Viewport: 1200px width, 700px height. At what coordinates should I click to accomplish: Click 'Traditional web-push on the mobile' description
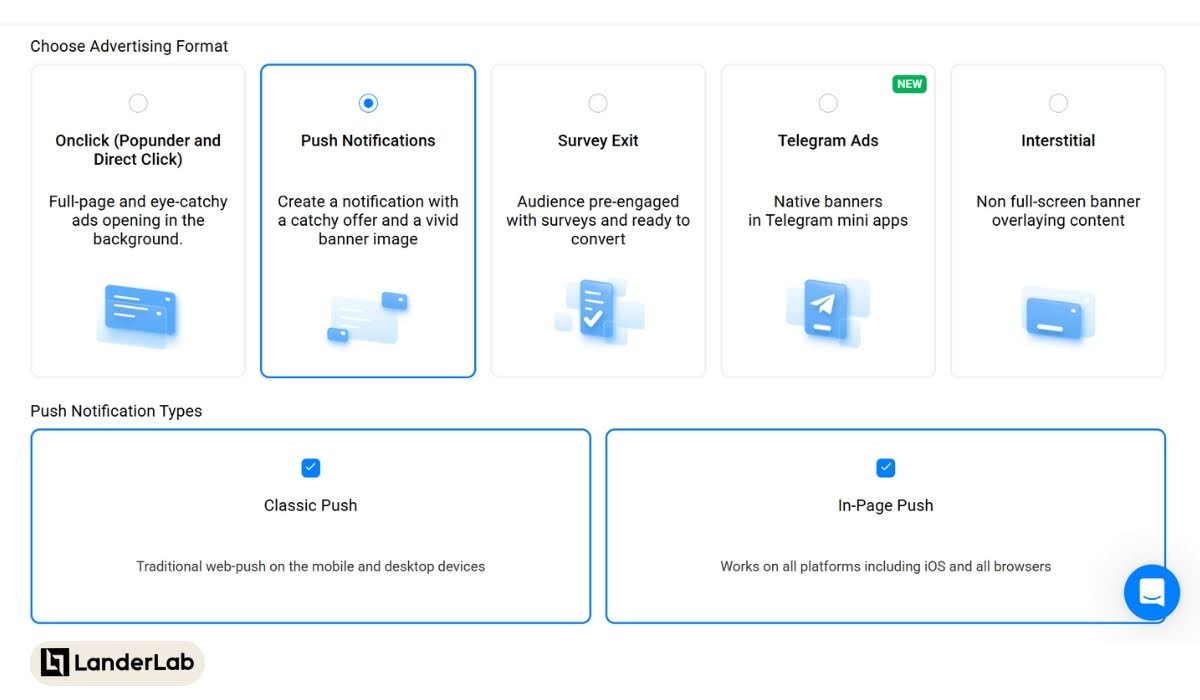(311, 566)
